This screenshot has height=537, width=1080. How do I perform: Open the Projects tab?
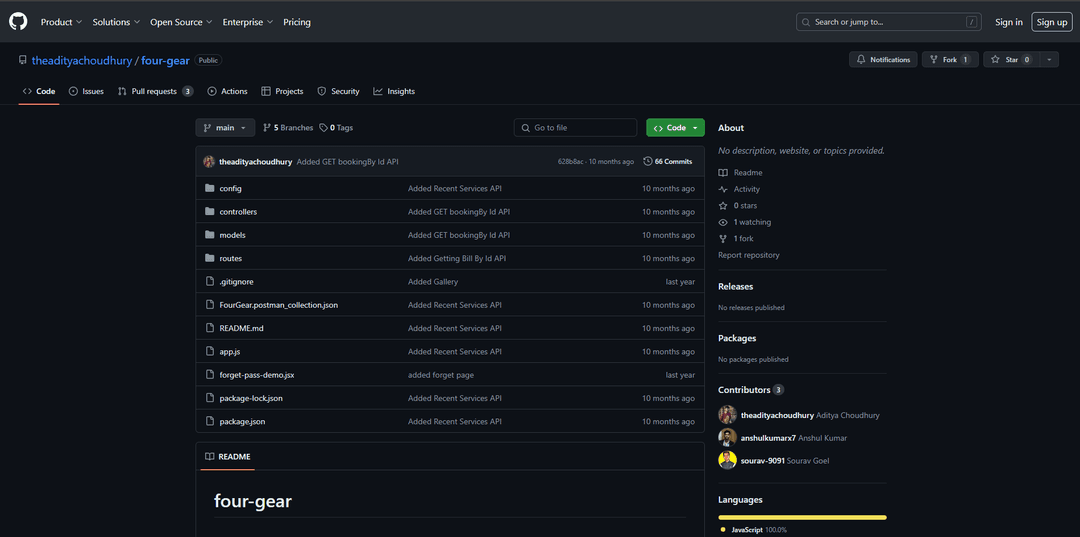282,91
